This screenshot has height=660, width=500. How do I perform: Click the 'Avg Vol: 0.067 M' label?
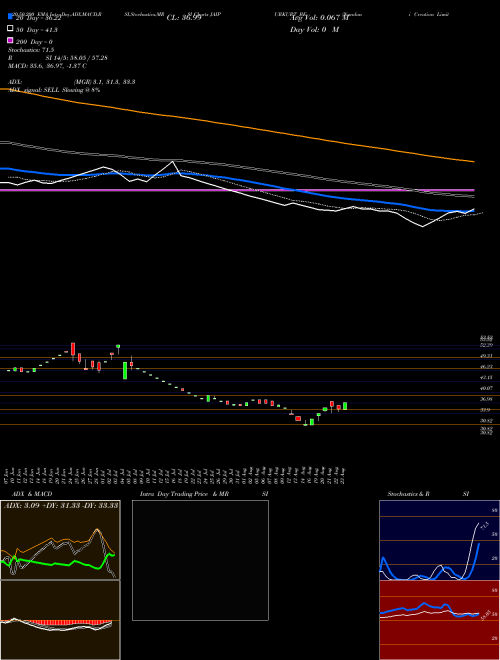click(319, 18)
